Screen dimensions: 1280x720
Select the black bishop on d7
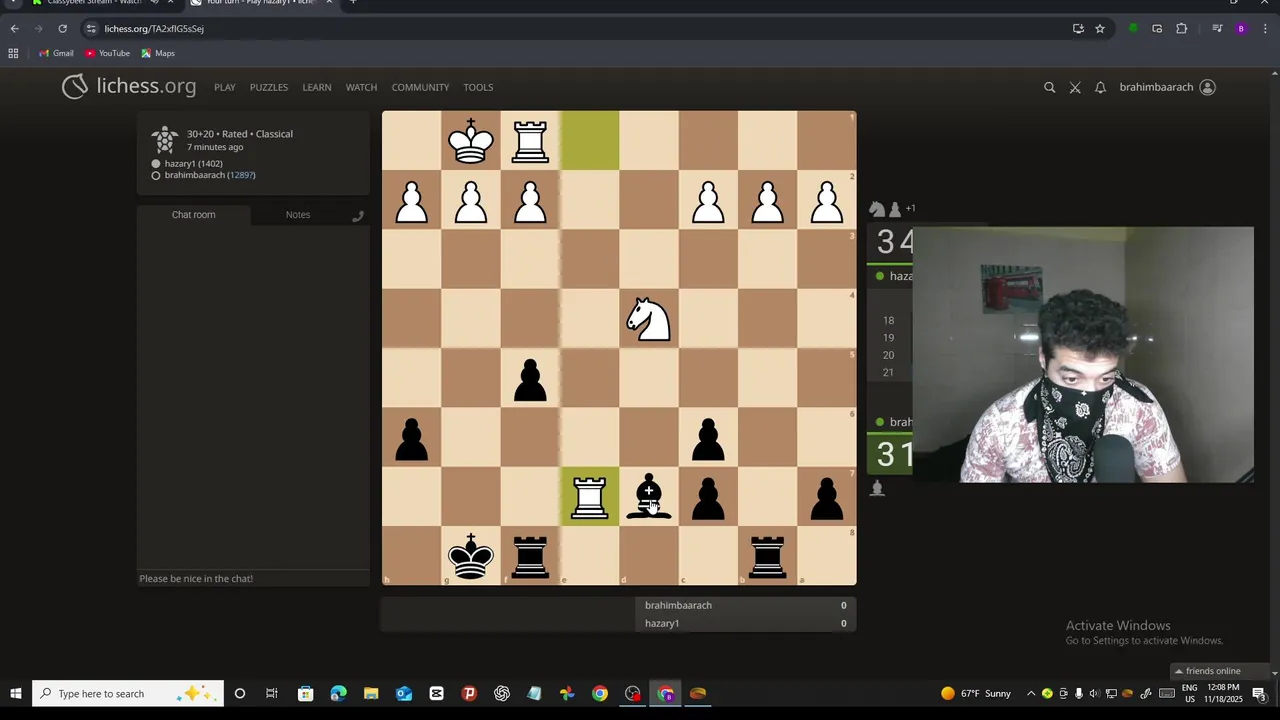click(x=649, y=497)
